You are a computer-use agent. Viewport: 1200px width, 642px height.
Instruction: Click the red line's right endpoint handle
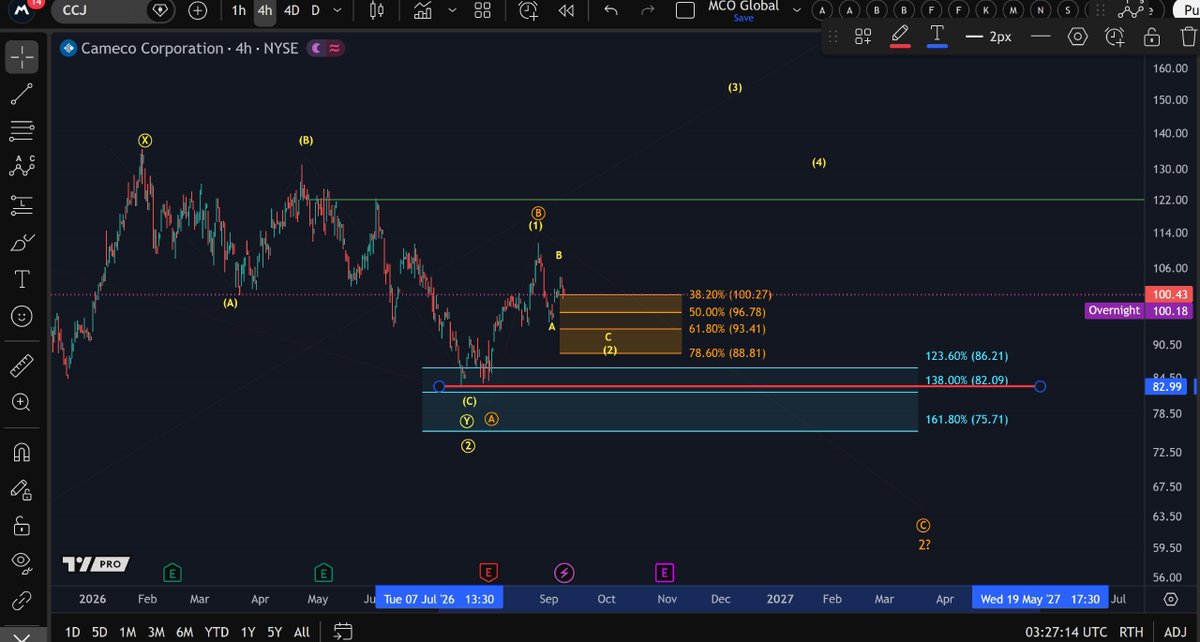1040,386
